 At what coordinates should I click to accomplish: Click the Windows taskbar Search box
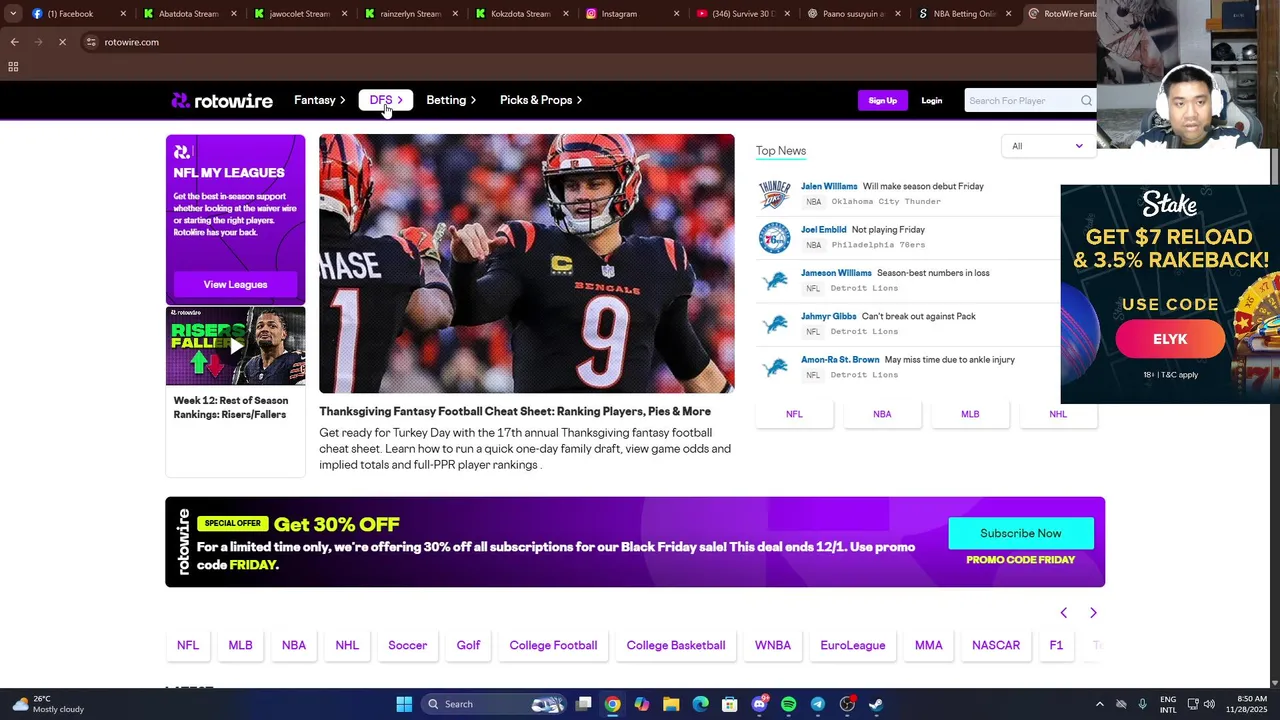click(x=492, y=704)
